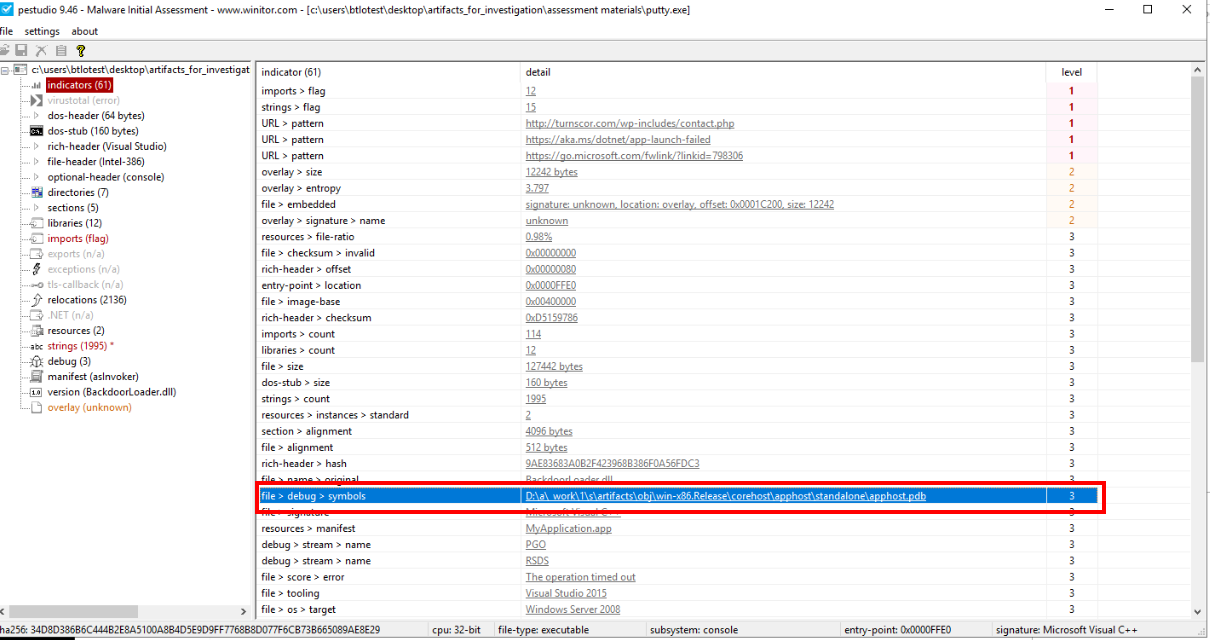
Task: Expand the file-header tree arrow
Action: click(x=37, y=162)
